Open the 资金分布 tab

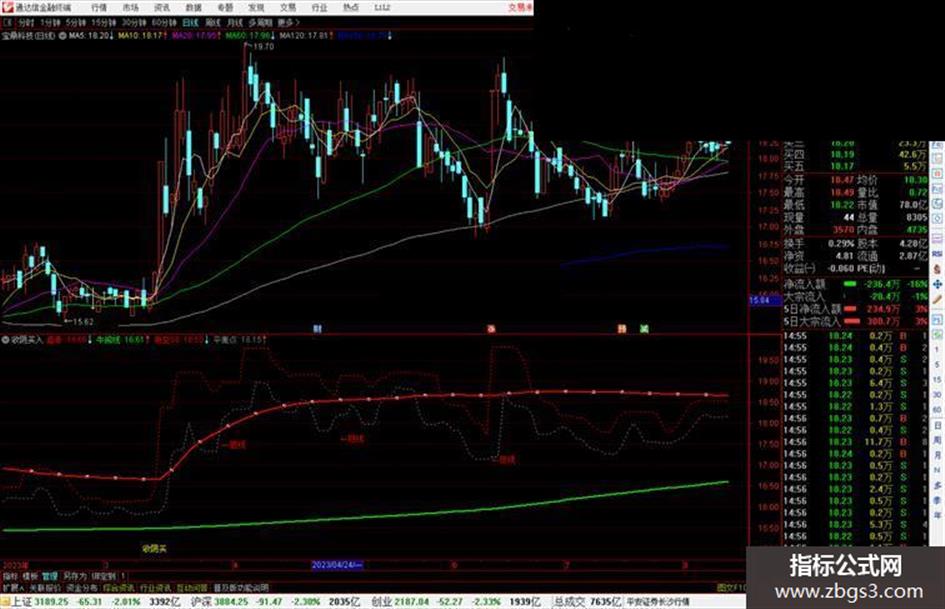[81, 587]
